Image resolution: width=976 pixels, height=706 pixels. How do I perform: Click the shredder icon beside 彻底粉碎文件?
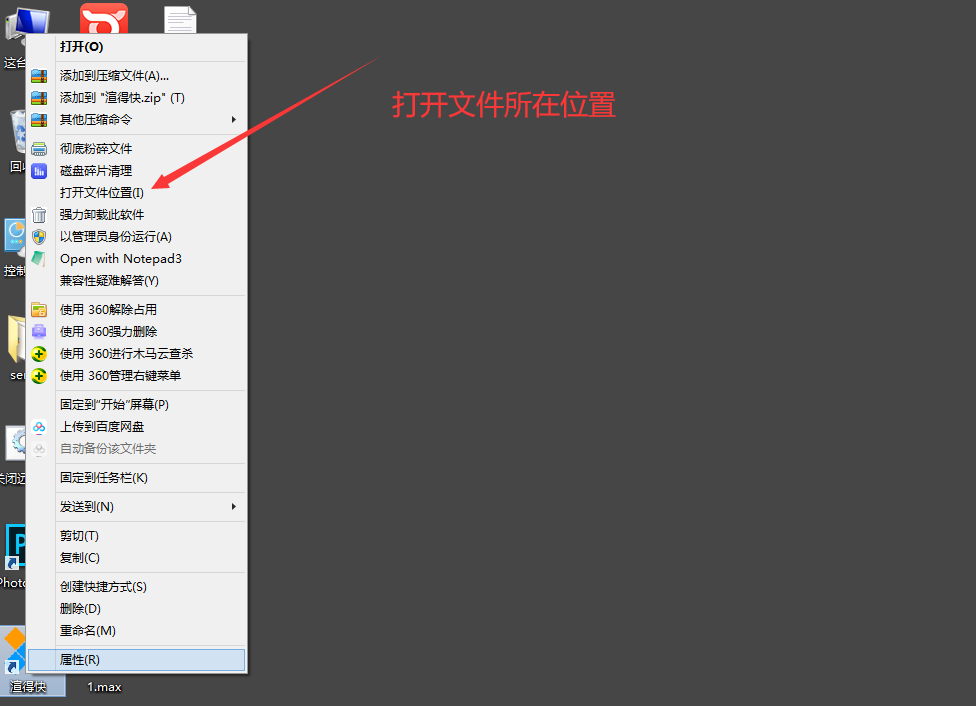pos(39,149)
